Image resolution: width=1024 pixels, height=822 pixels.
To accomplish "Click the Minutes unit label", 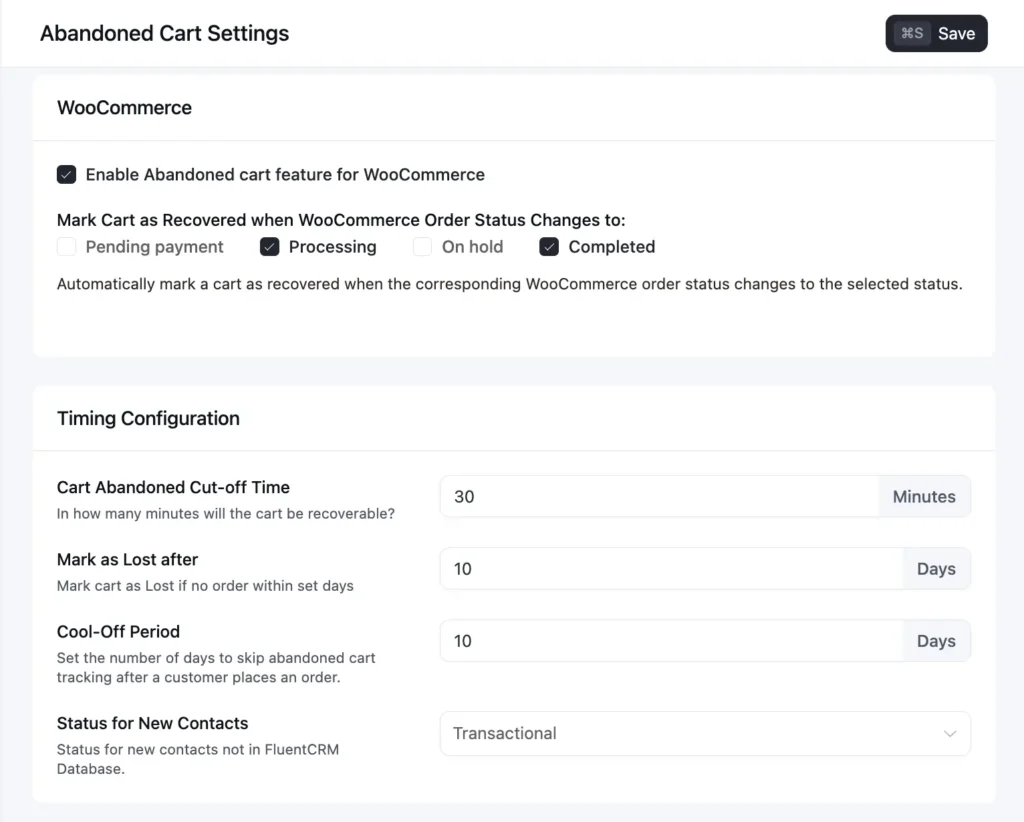I will coord(923,496).
